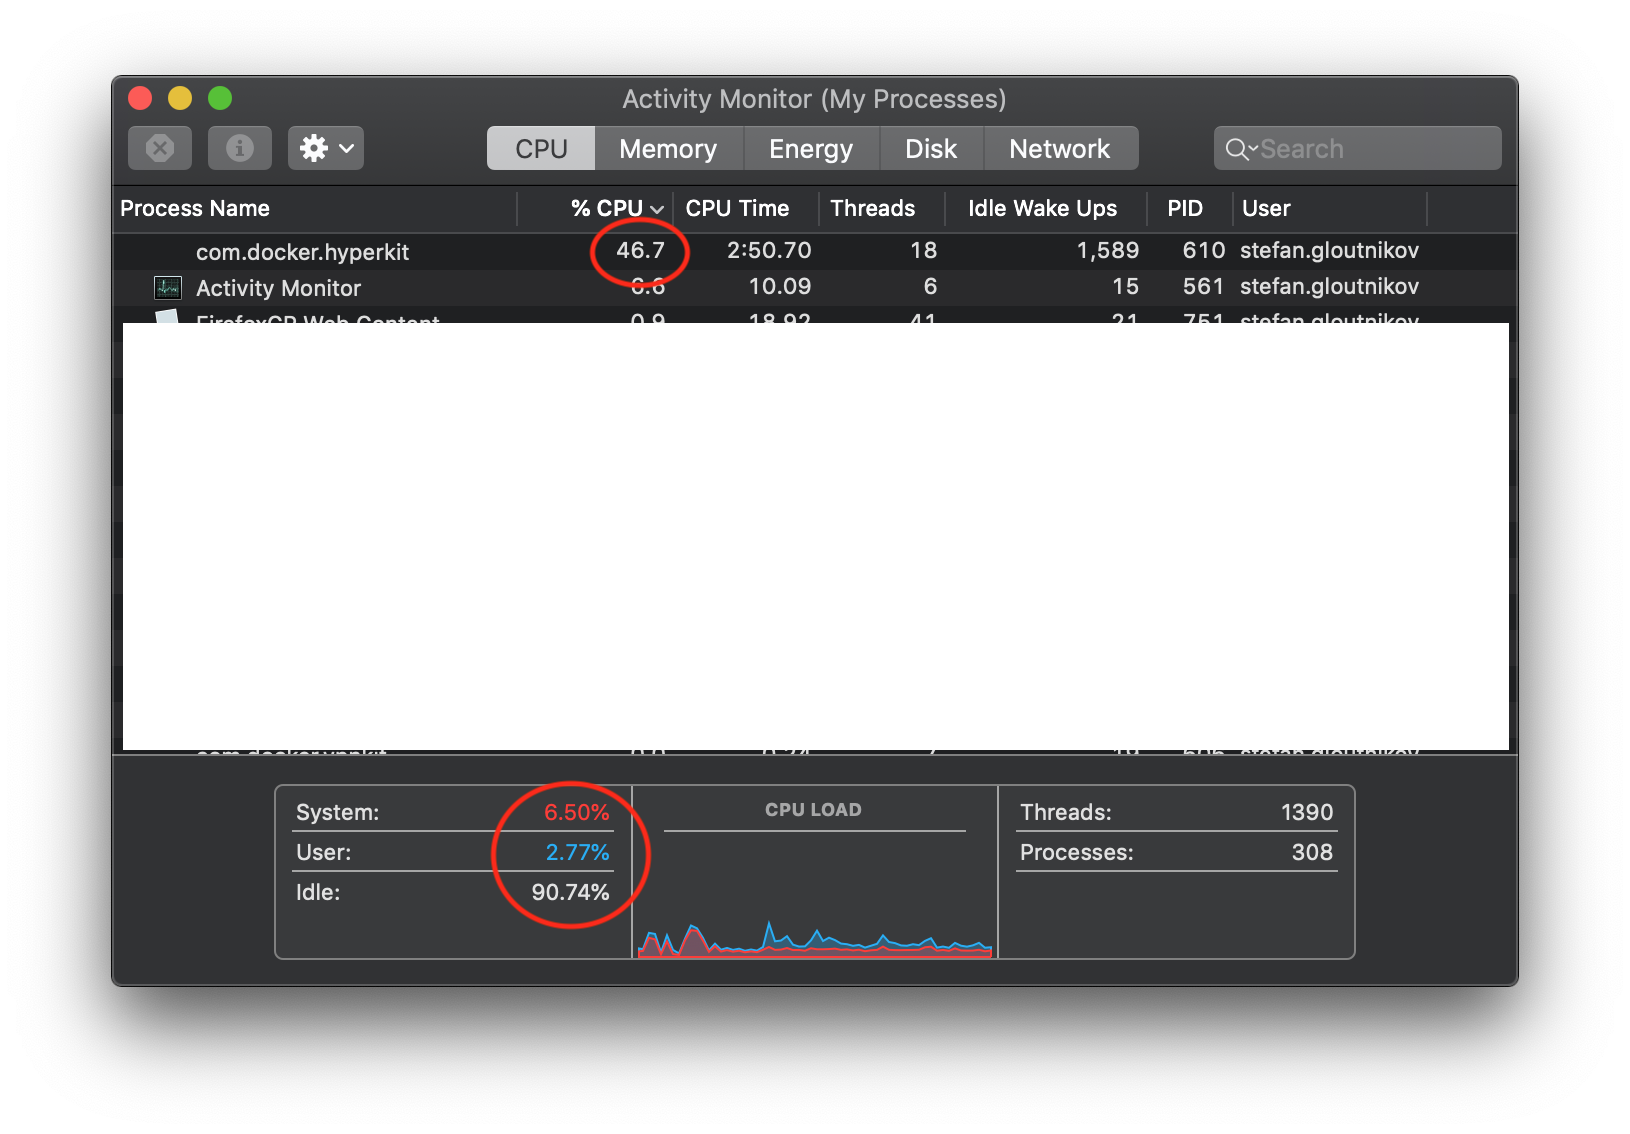The image size is (1630, 1134).
Task: Open the Disk tab
Action: click(930, 148)
